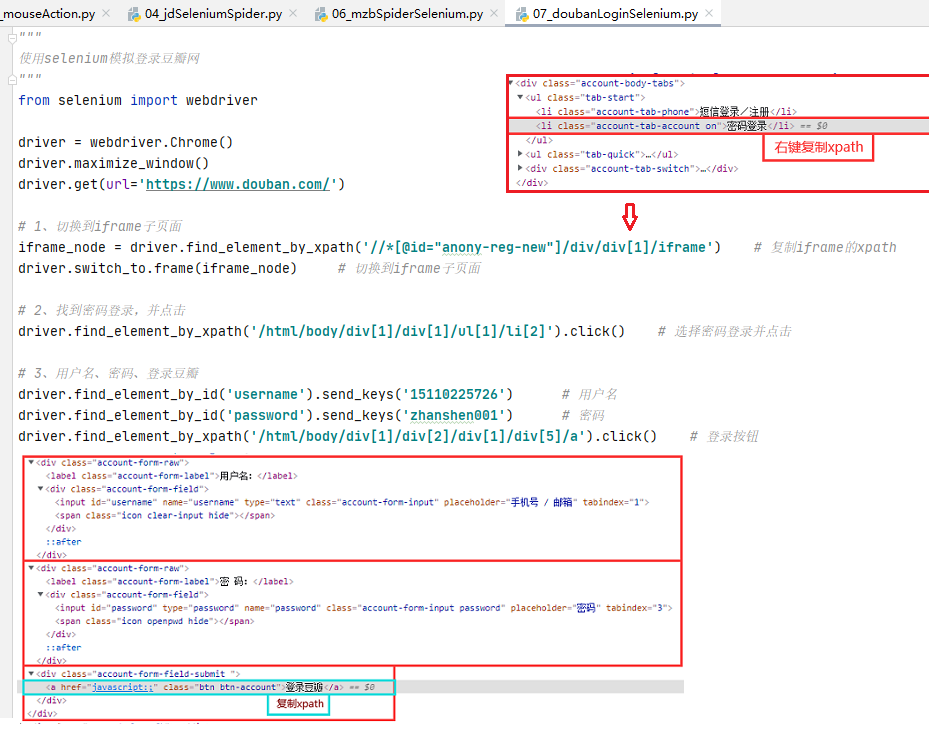
Task: Click the 'driver = webdriver.Chrome()' line
Action: [x=126, y=142]
